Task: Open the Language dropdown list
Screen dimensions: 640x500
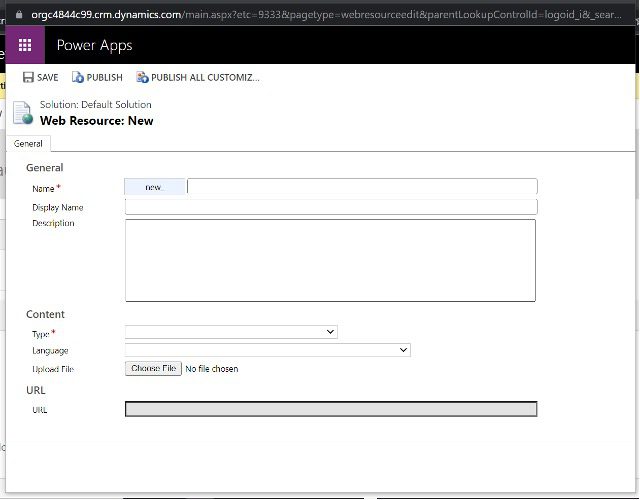Action: (x=267, y=350)
